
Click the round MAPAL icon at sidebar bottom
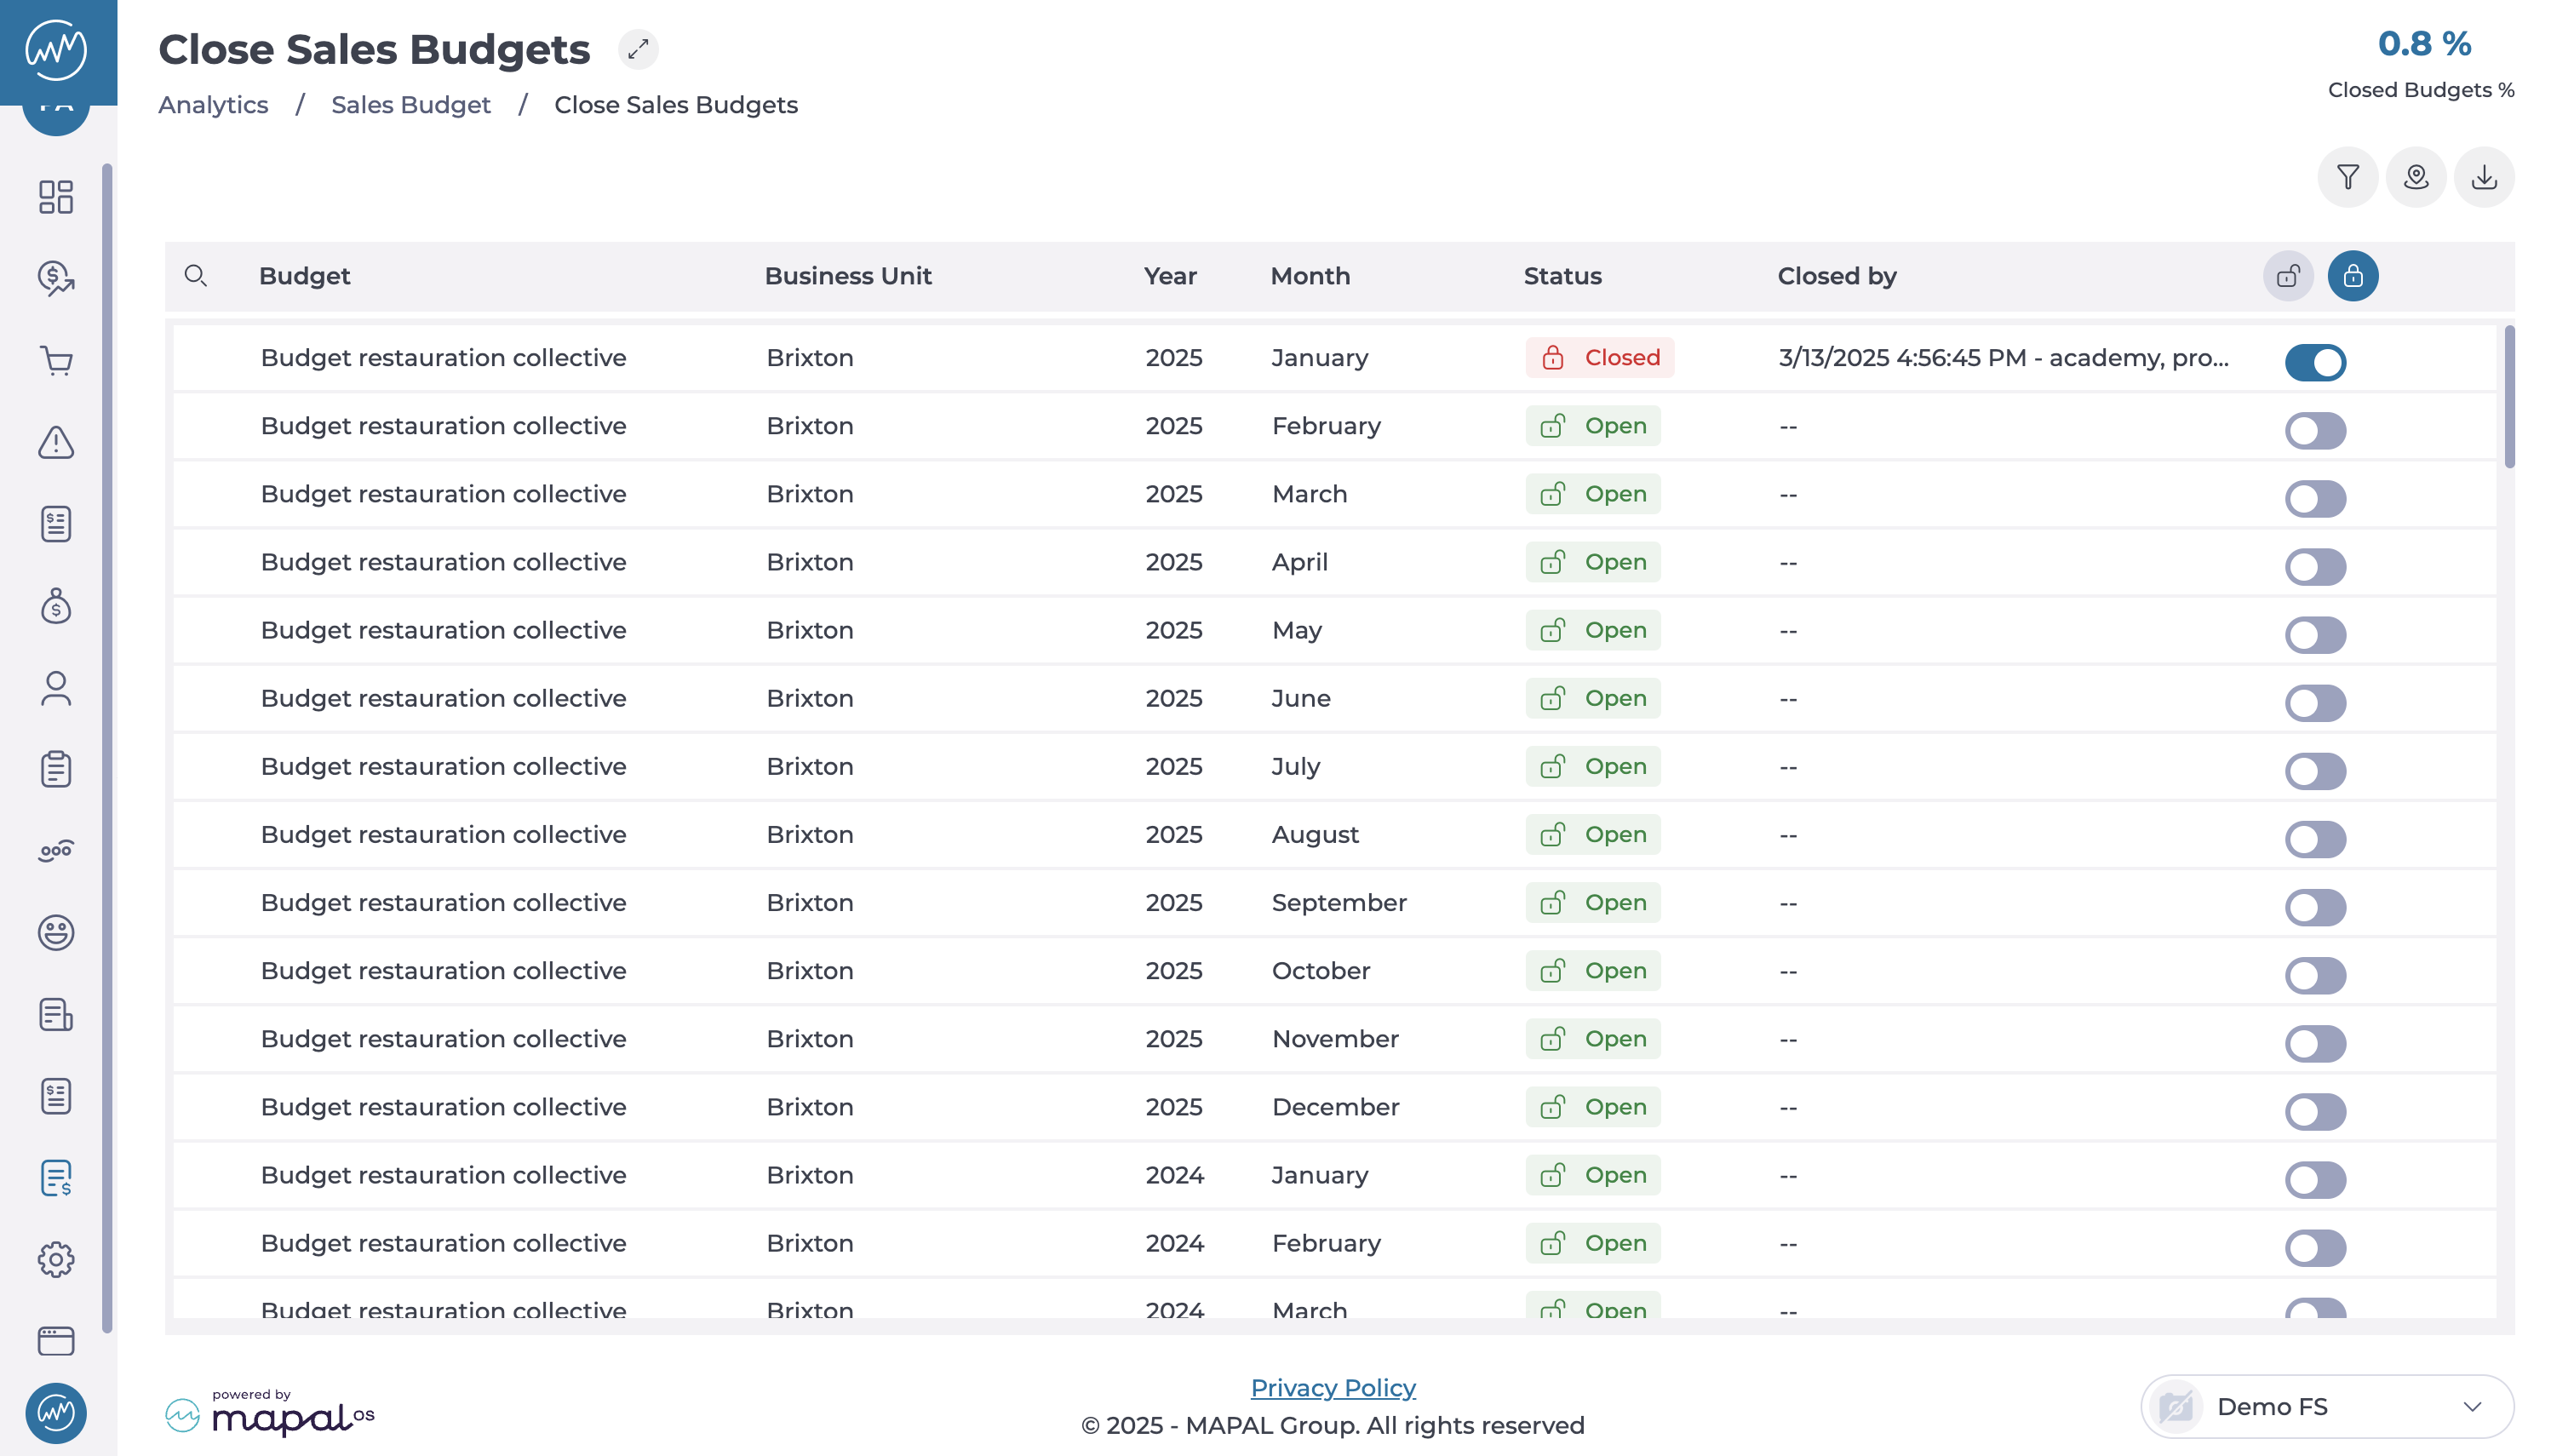[56, 1413]
